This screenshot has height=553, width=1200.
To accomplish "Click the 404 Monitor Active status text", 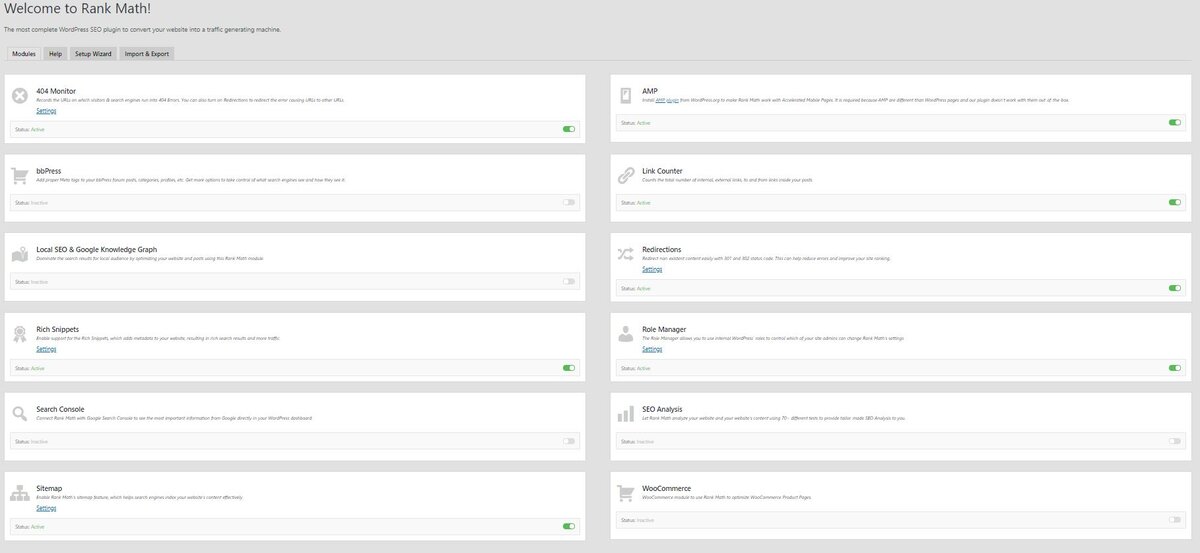I will coord(38,129).
